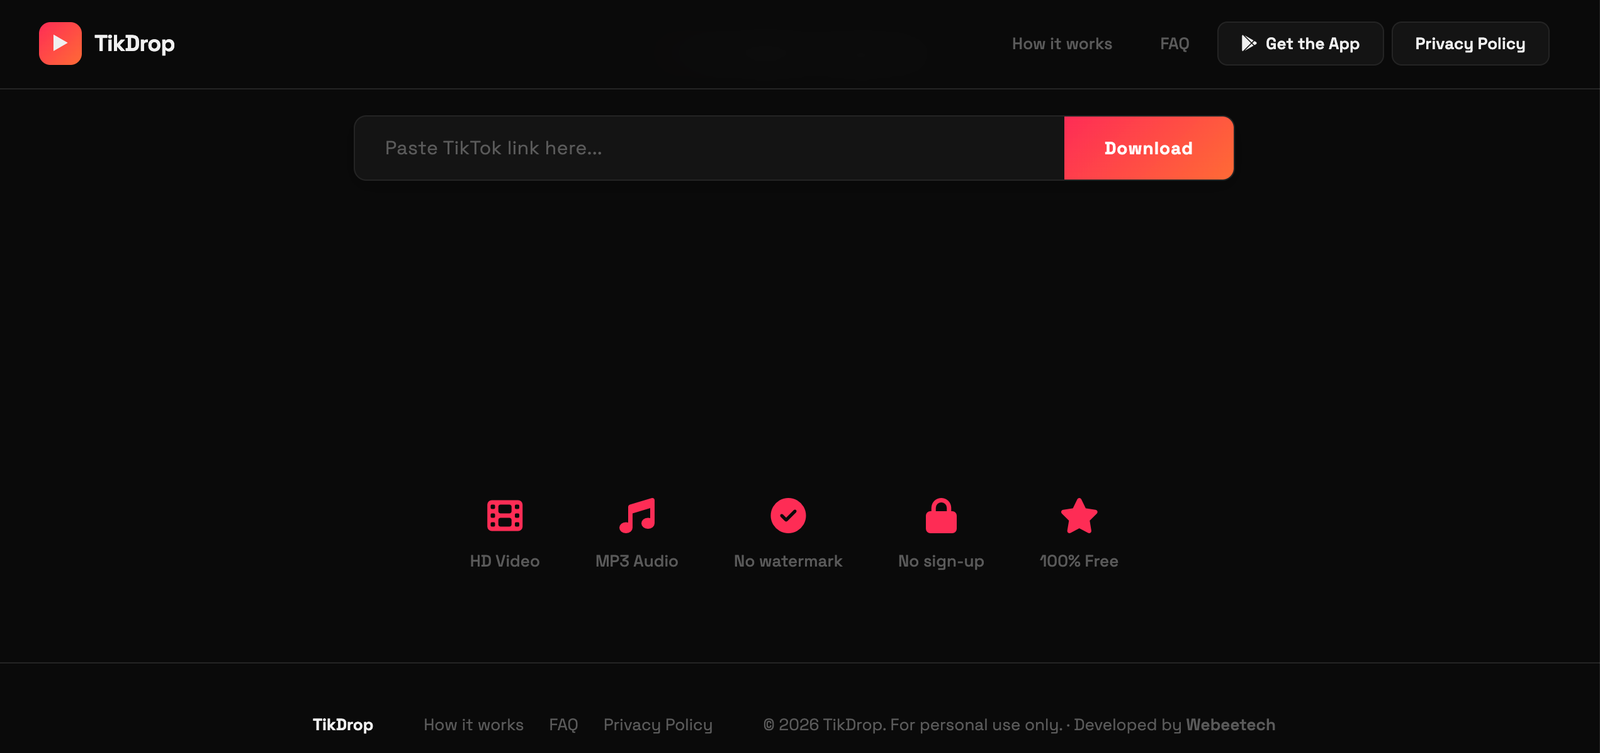Select the No watermark label text

coord(788,561)
